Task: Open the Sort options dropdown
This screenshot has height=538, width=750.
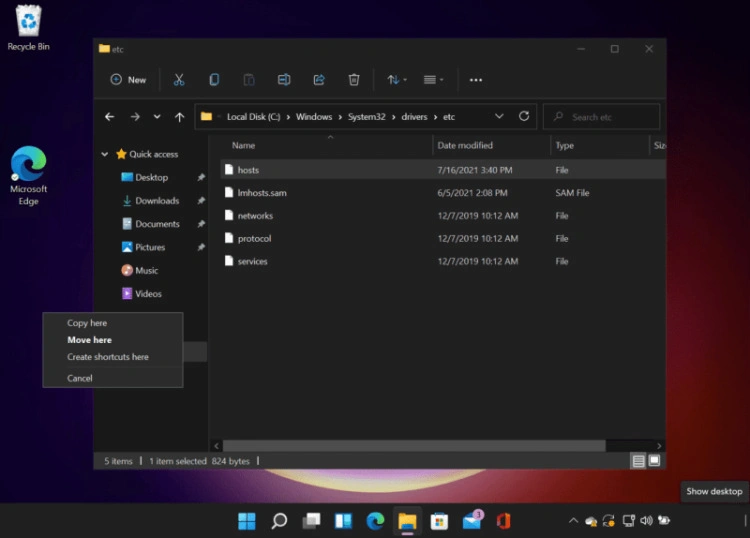Action: point(397,80)
